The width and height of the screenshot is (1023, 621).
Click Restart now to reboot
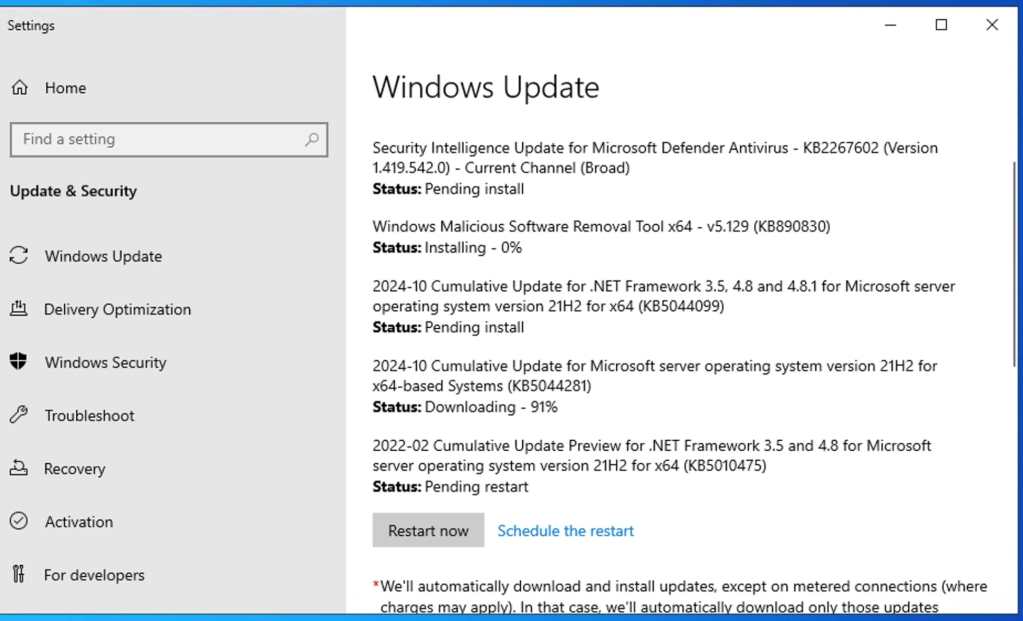[428, 530]
